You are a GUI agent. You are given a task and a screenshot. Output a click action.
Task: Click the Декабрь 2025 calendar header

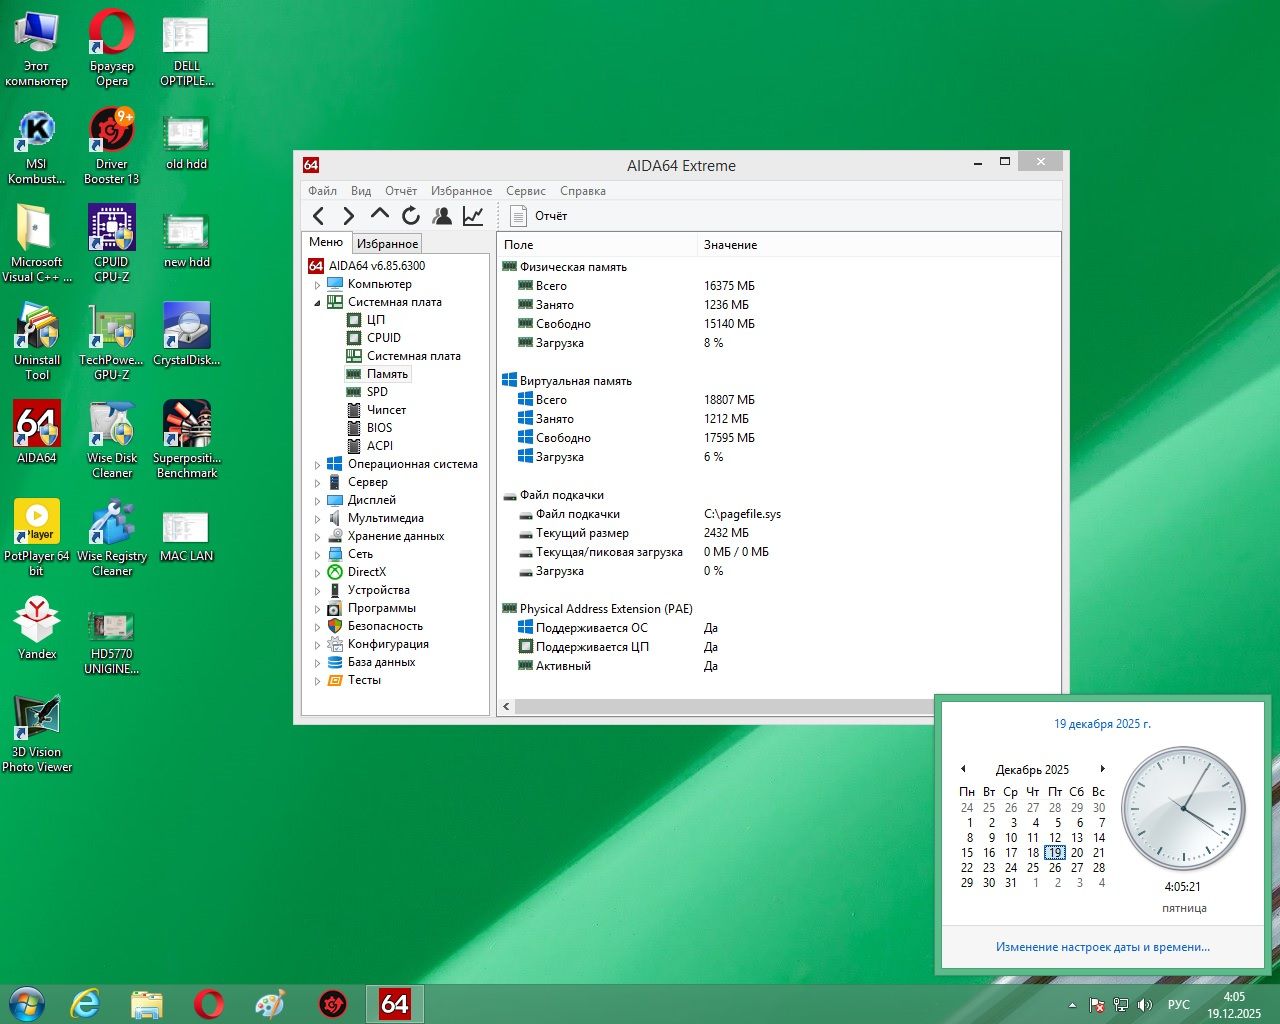coord(1032,770)
